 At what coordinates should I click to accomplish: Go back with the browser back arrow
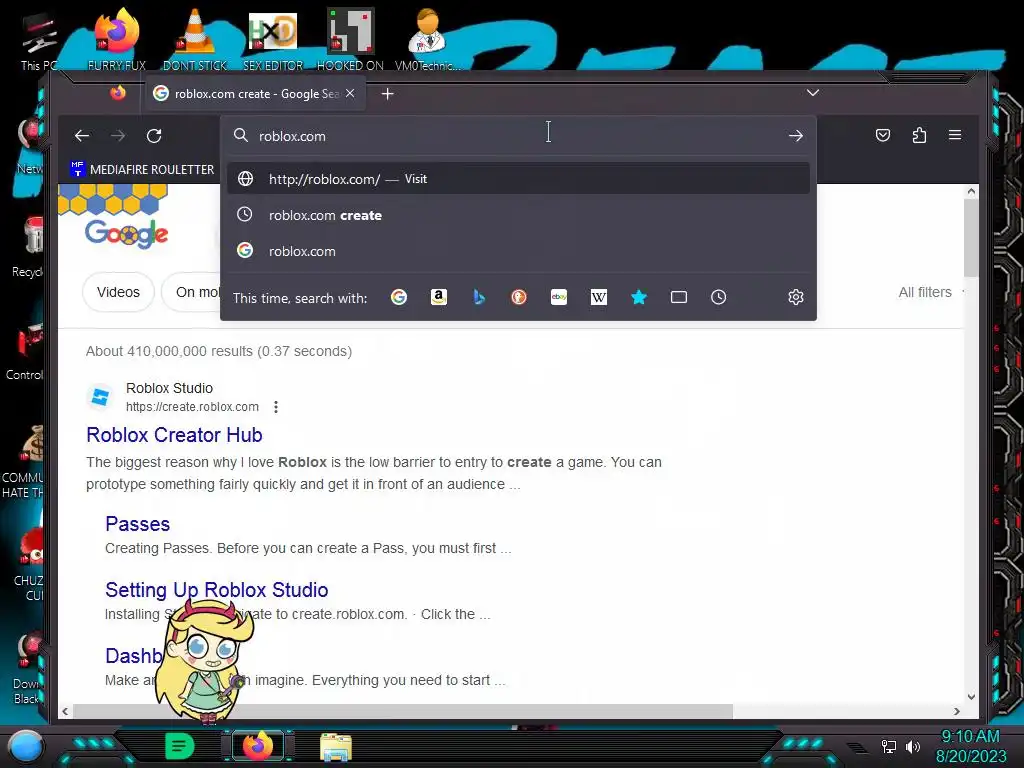pos(82,136)
